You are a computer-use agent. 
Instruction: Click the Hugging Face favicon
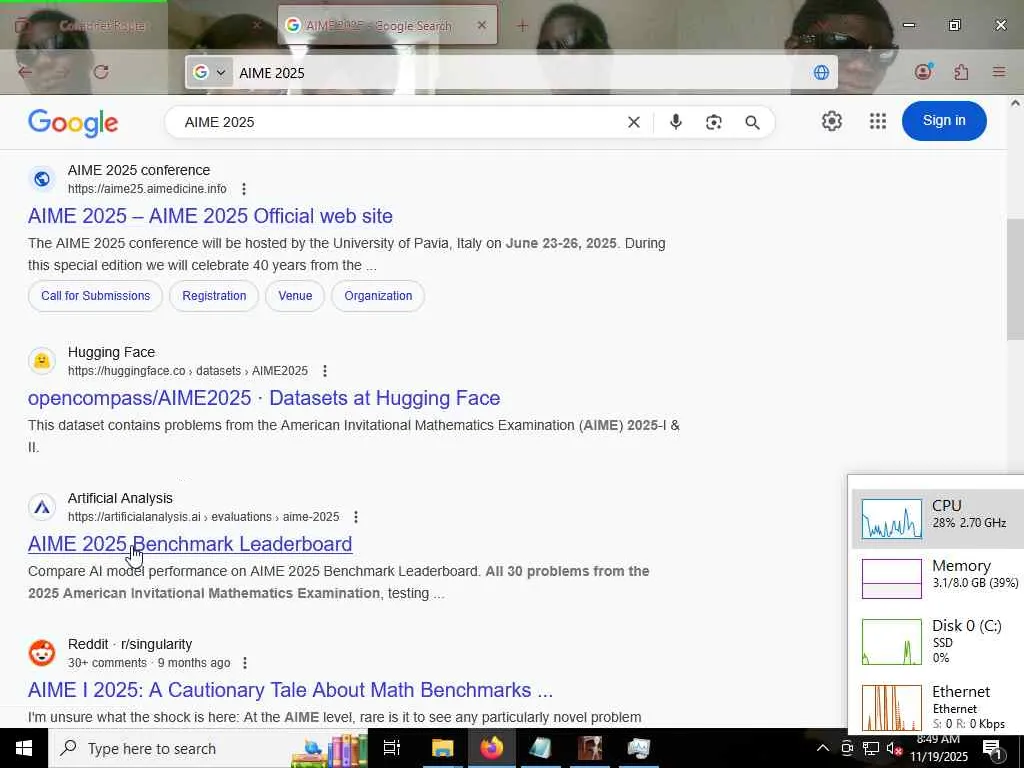pyautogui.click(x=42, y=361)
